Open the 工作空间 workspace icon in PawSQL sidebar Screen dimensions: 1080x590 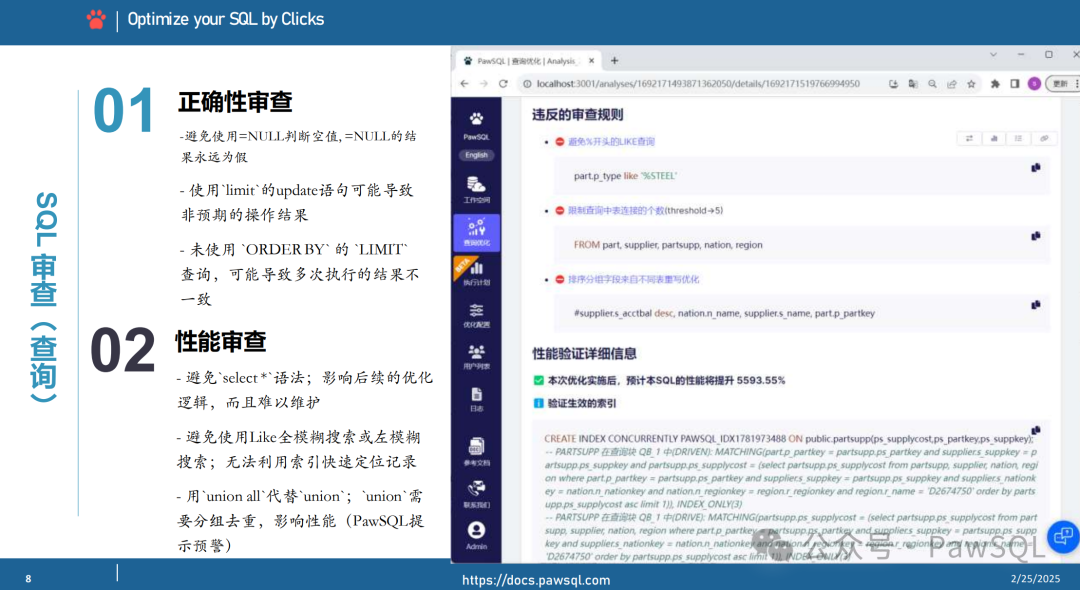(x=477, y=188)
